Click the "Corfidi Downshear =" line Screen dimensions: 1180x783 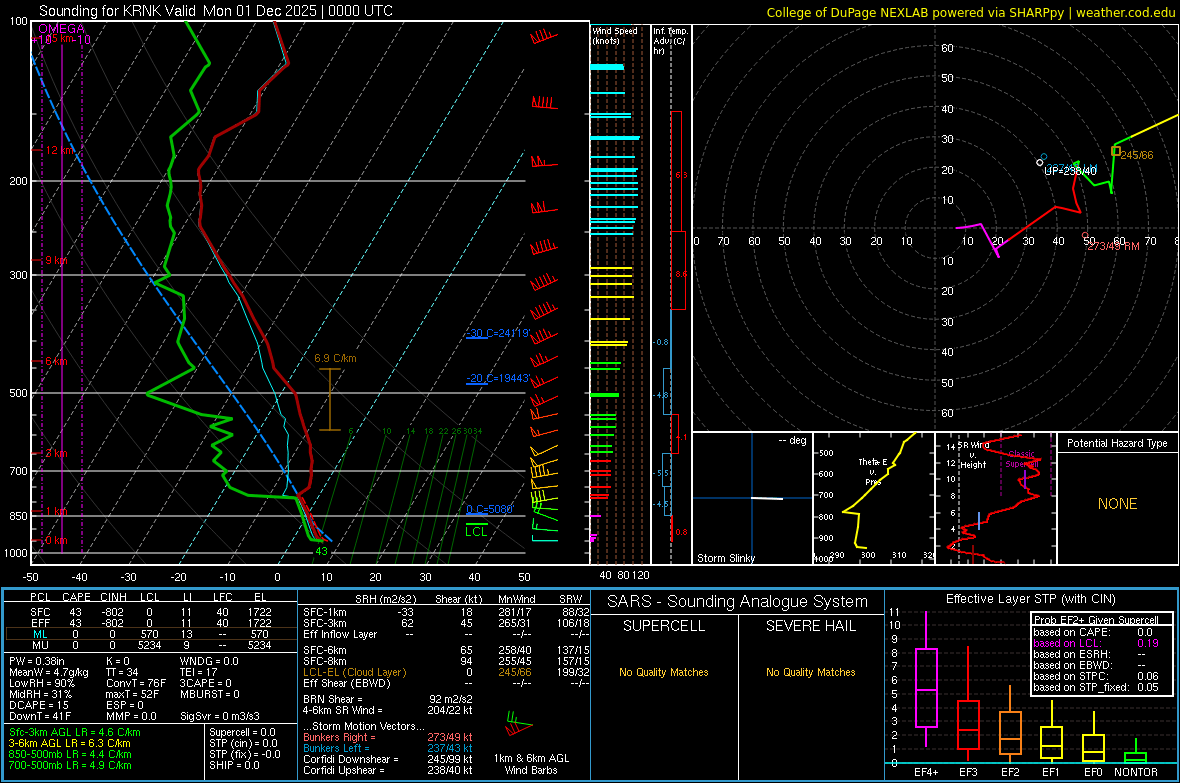coord(388,759)
